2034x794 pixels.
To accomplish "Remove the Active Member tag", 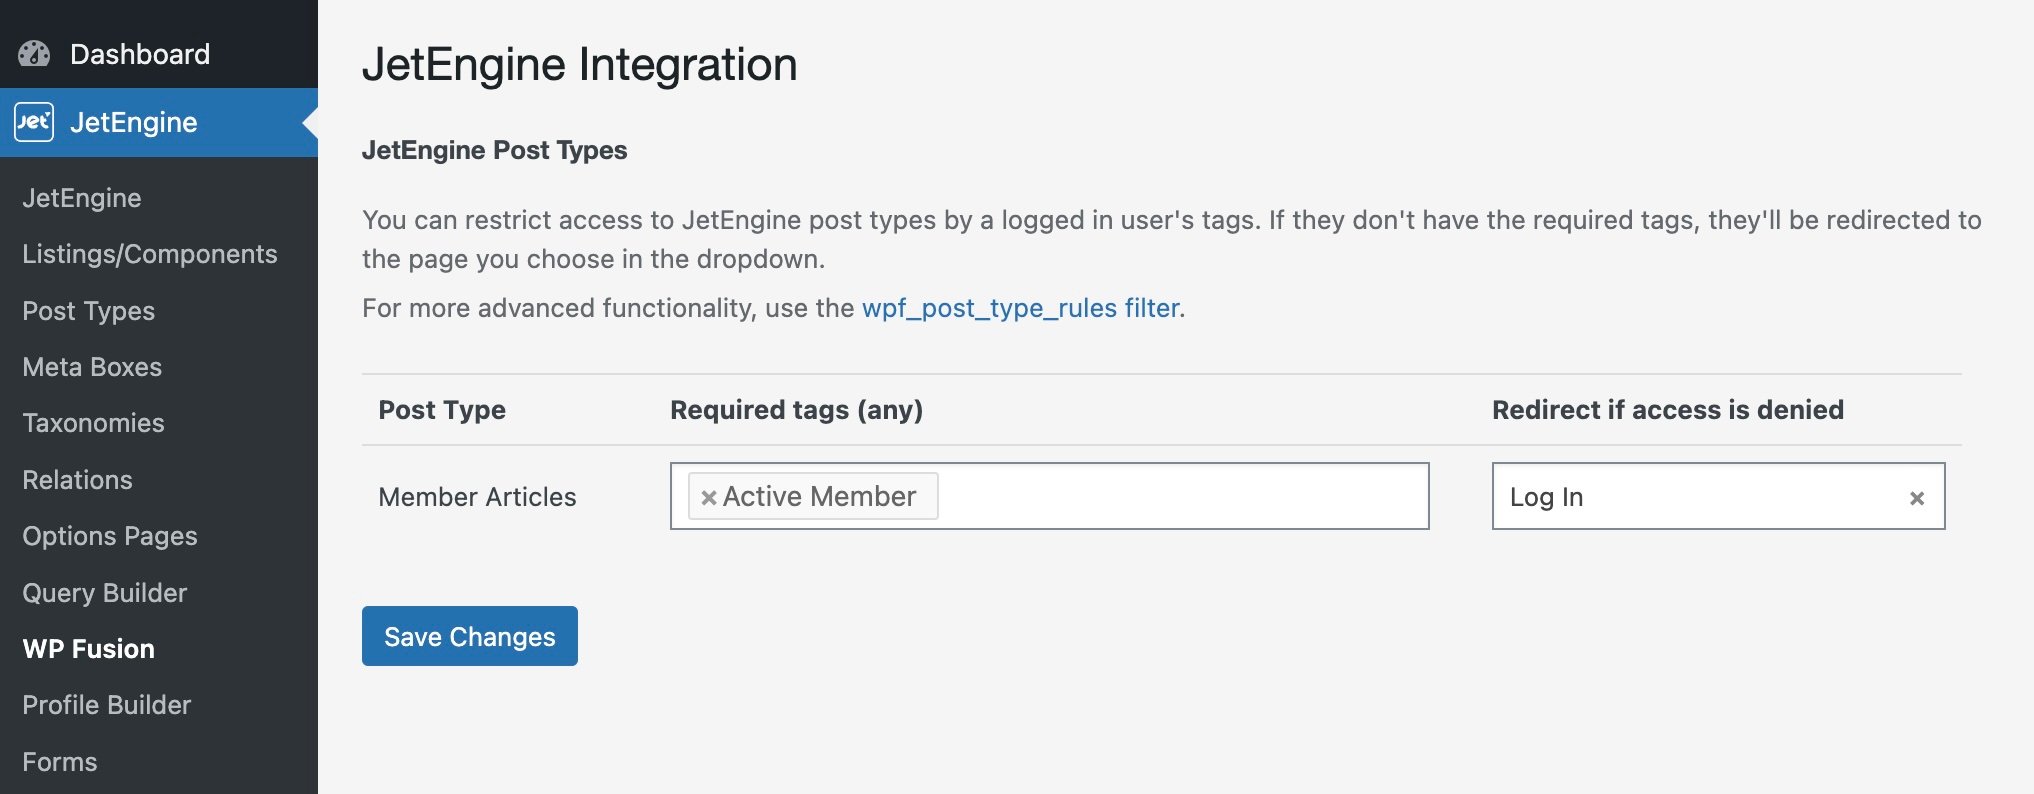I will 708,497.
